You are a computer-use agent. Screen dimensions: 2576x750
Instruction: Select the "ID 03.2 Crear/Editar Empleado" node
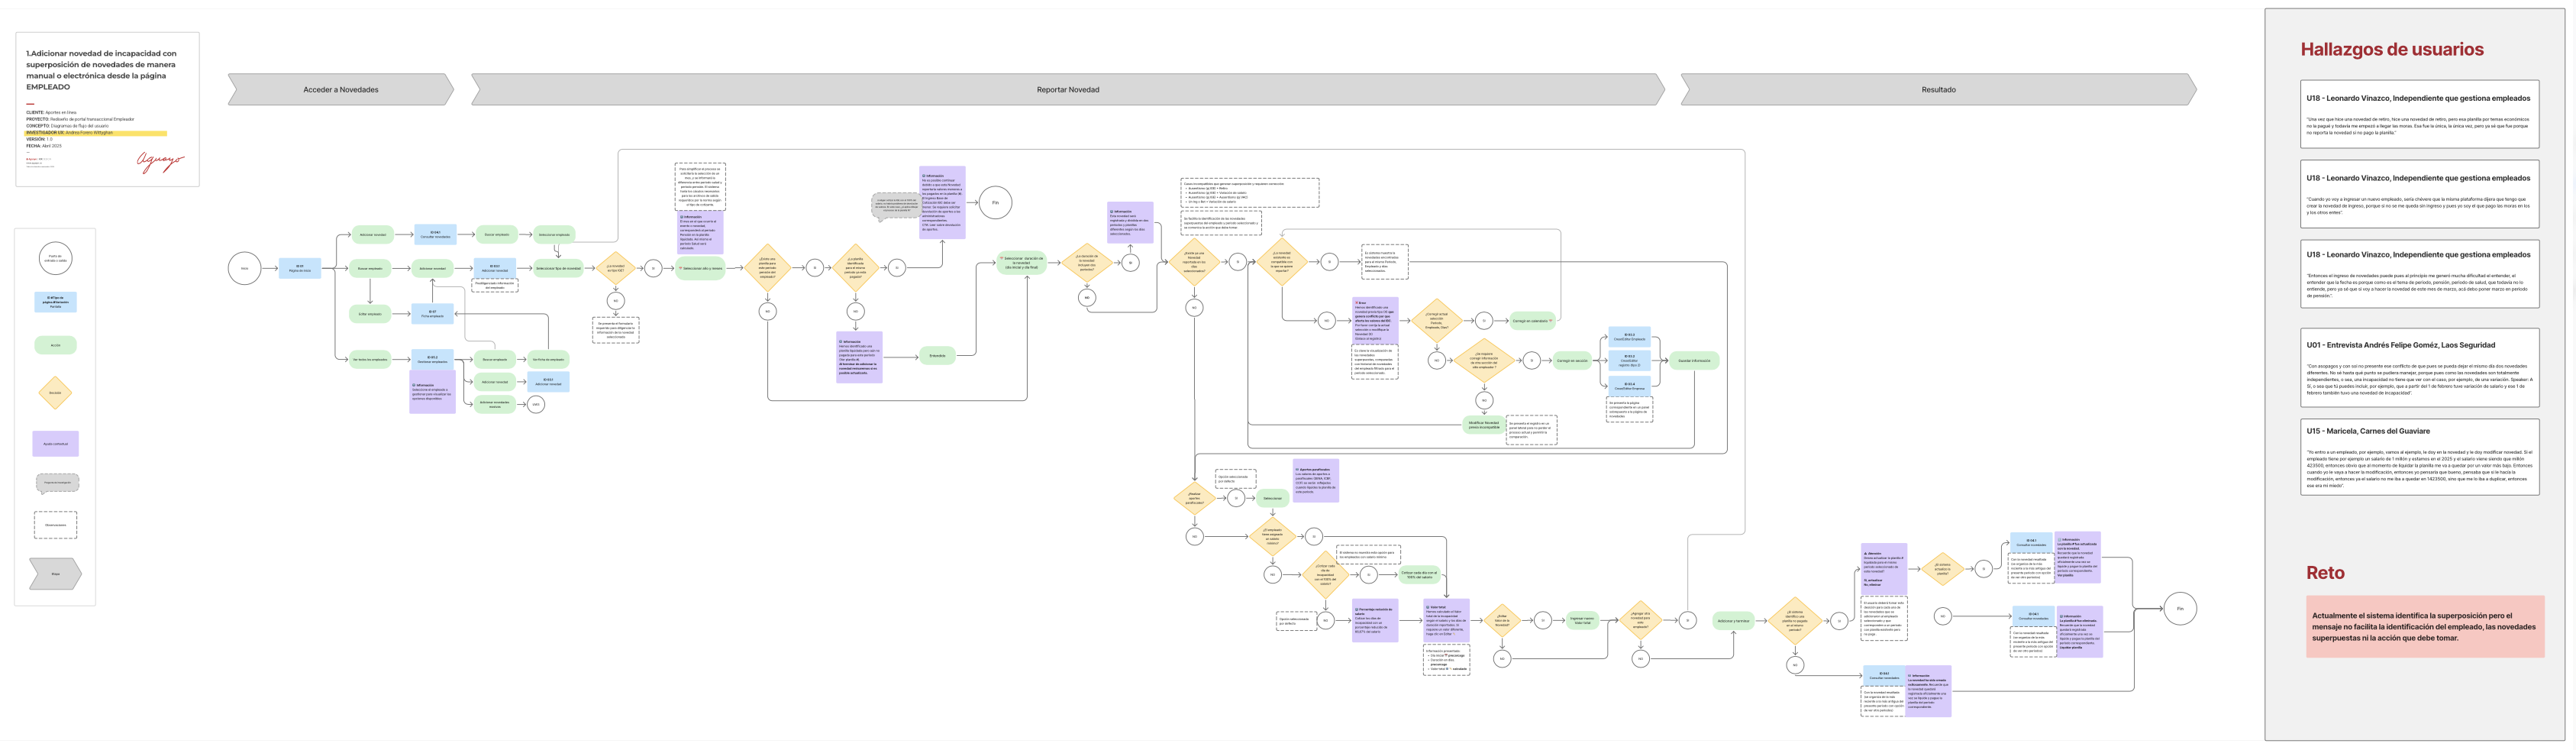(1629, 337)
